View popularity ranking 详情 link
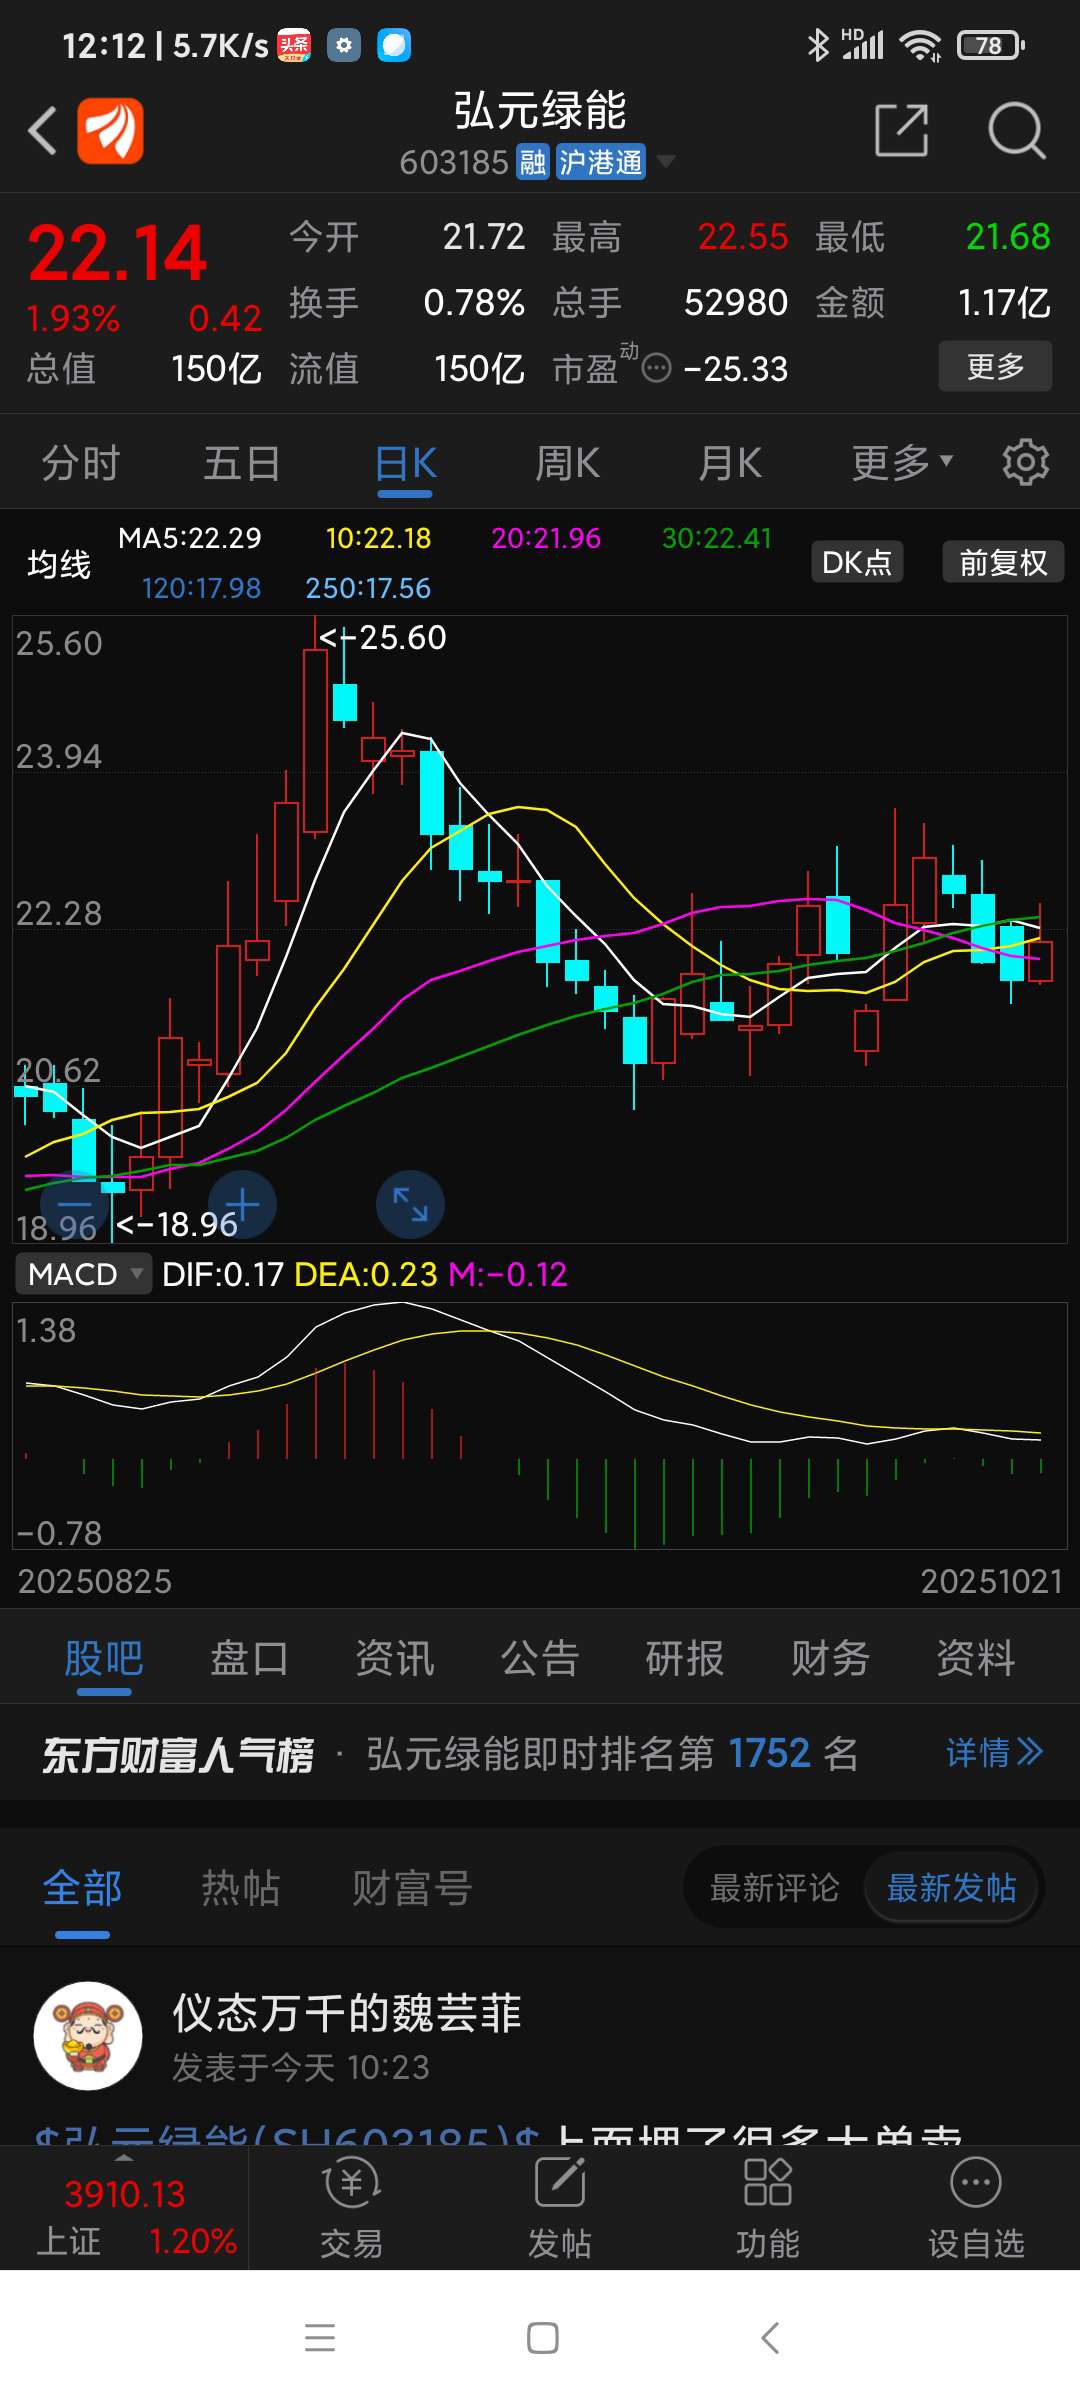1080x2400 pixels. 994,1752
